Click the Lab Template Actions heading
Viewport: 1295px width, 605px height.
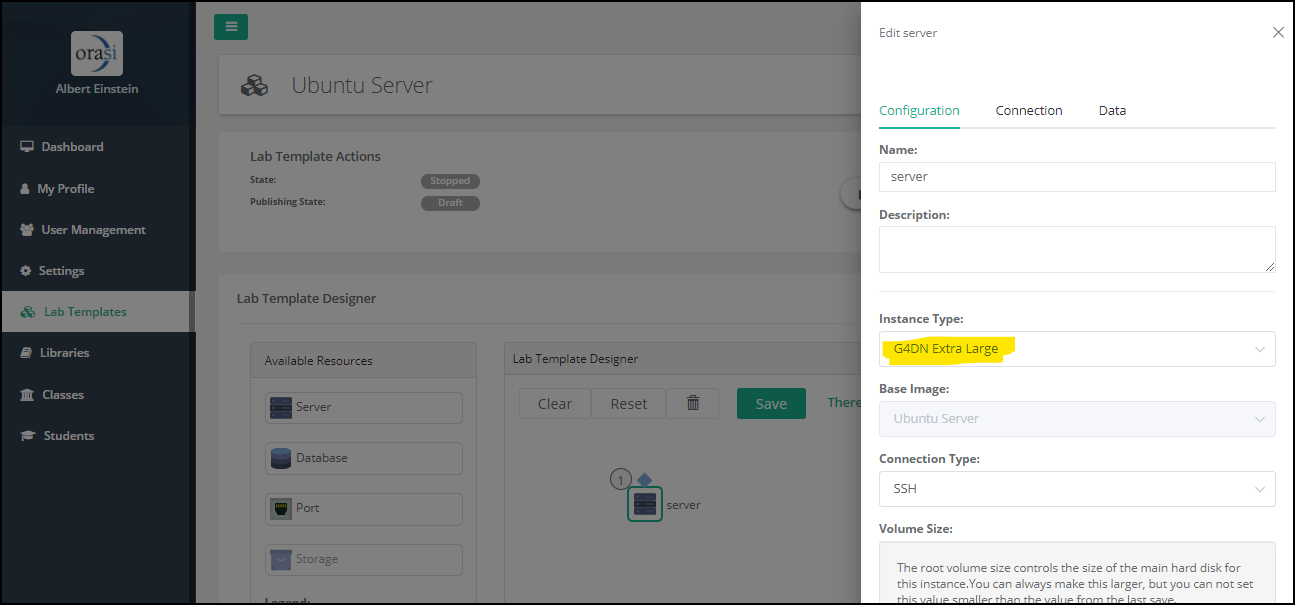tap(315, 157)
